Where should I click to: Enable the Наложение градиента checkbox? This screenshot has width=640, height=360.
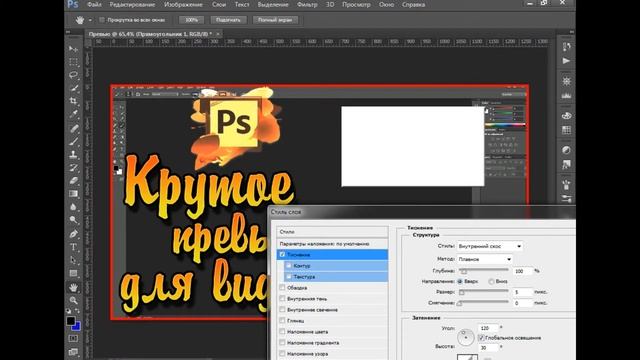[282, 342]
